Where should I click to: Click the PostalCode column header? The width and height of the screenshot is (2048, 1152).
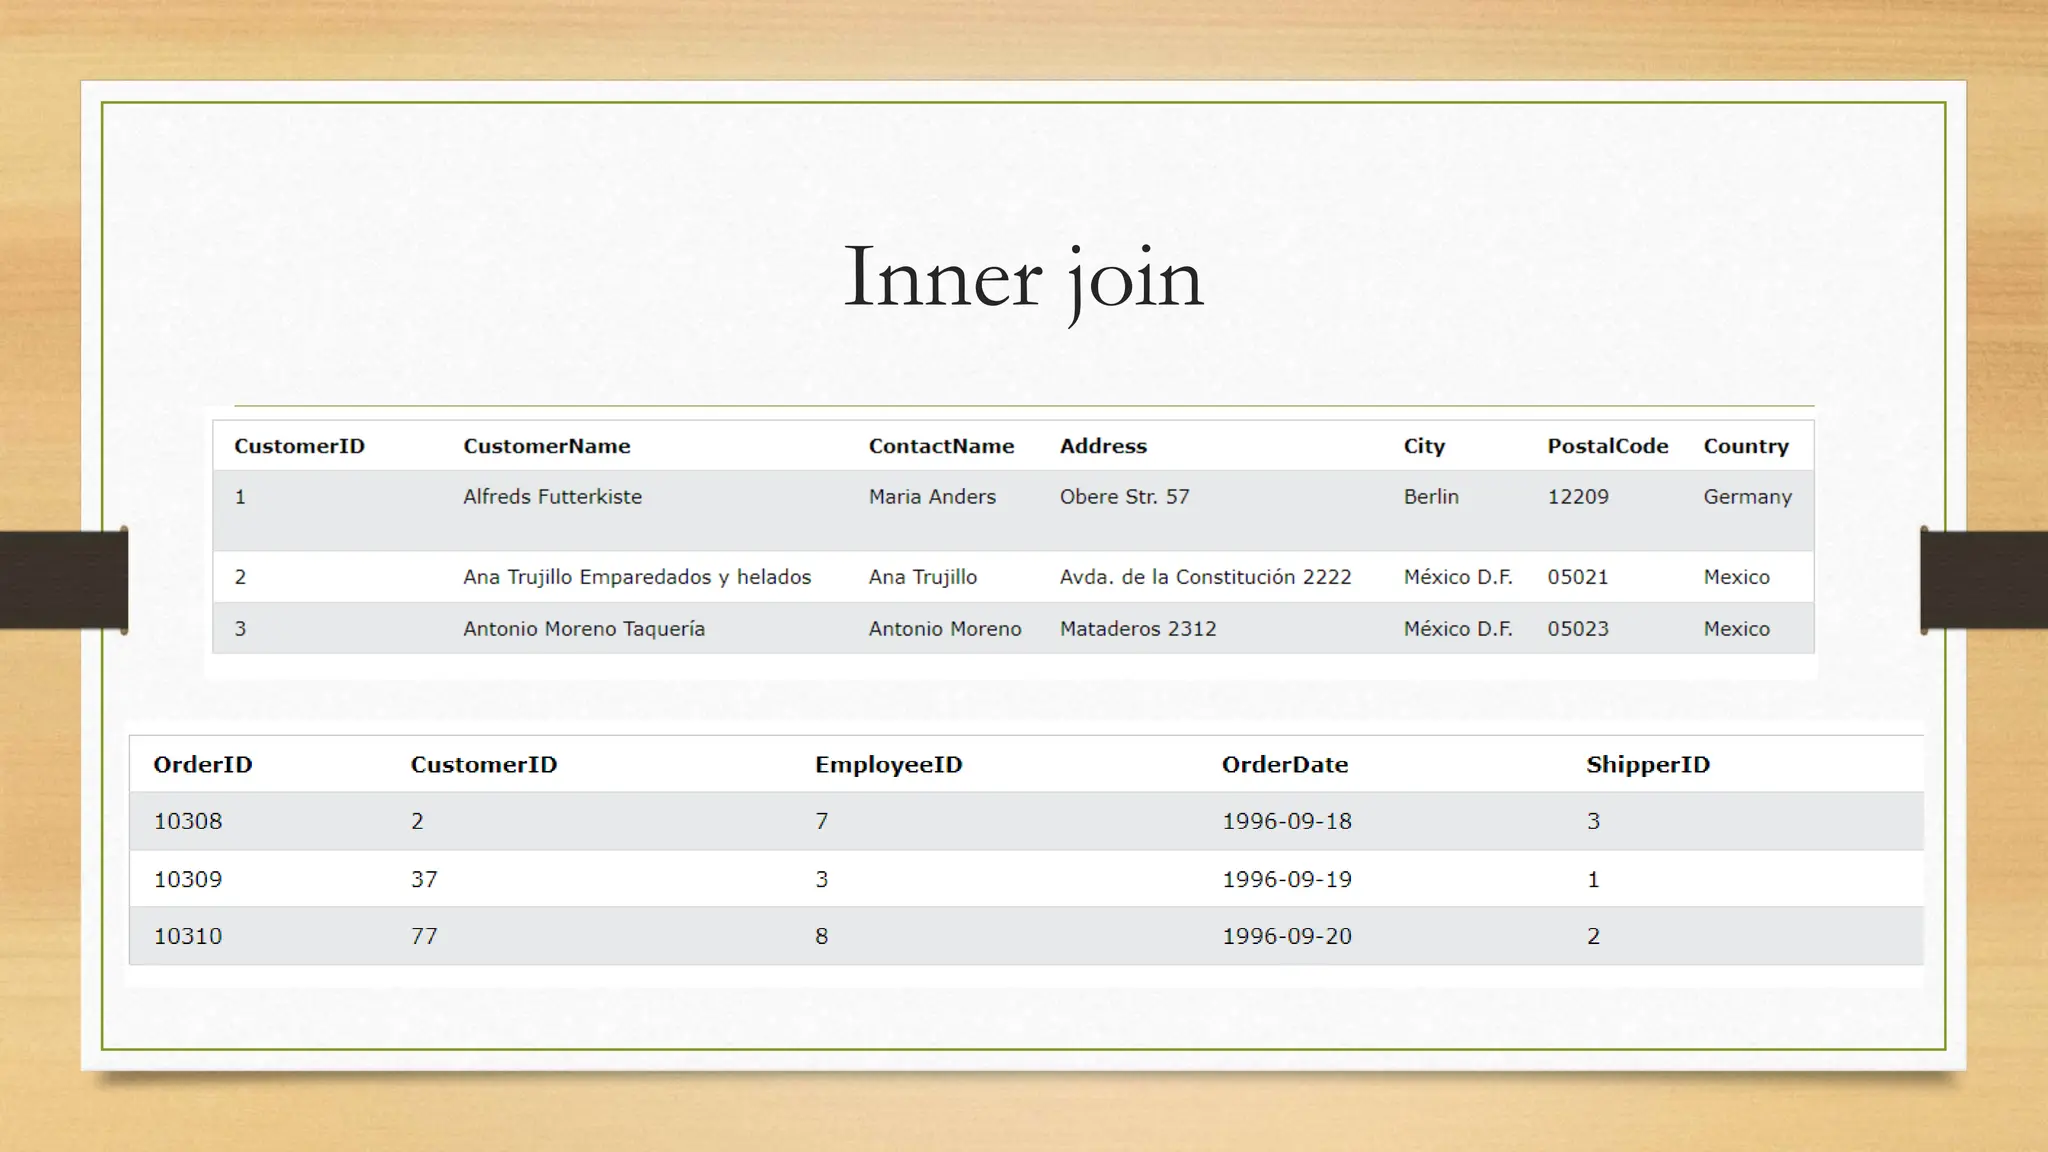[x=1607, y=446]
